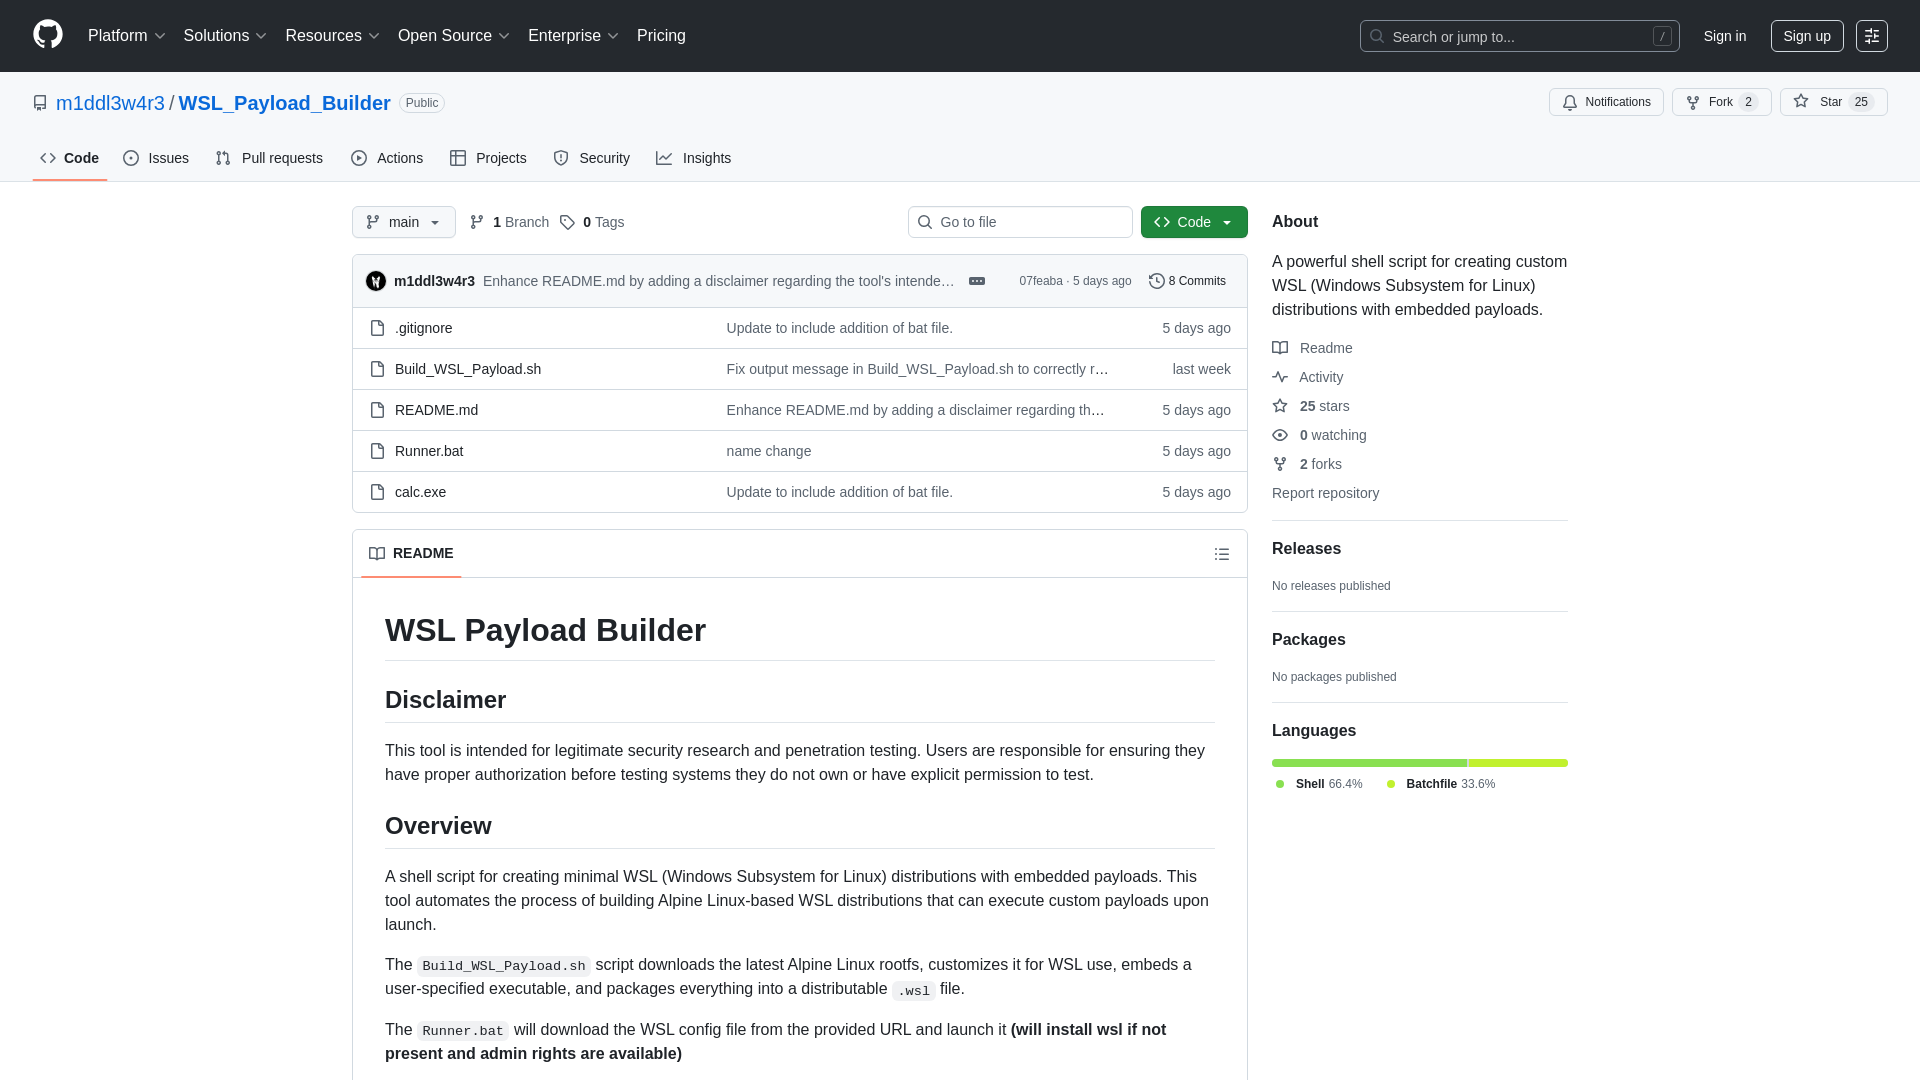Open the Actions tab
The width and height of the screenshot is (1920, 1080).
point(387,158)
